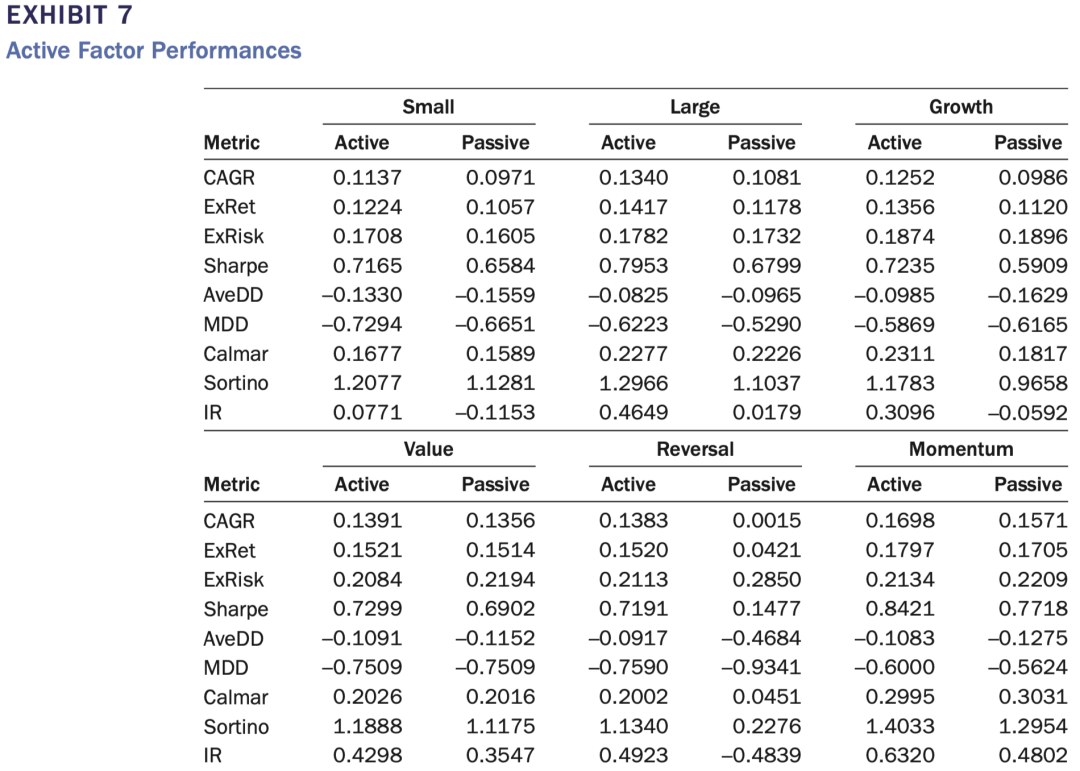
Task: Select the Large Active IR value 0.4649
Action: 634,413
